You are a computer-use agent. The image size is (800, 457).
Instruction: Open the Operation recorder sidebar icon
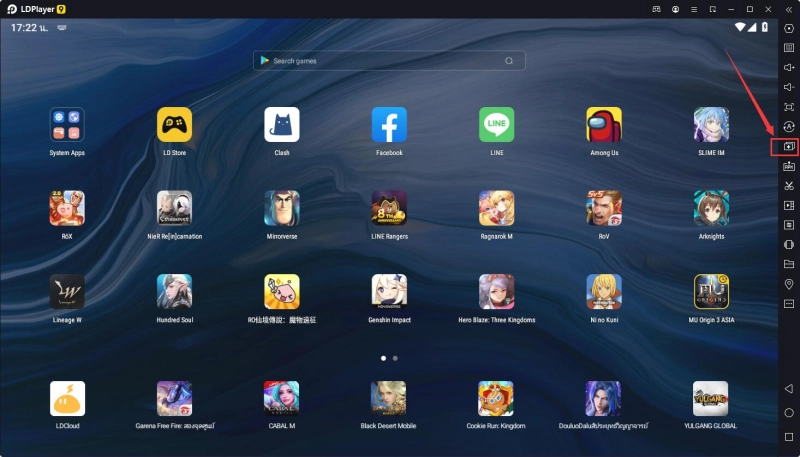(x=789, y=126)
